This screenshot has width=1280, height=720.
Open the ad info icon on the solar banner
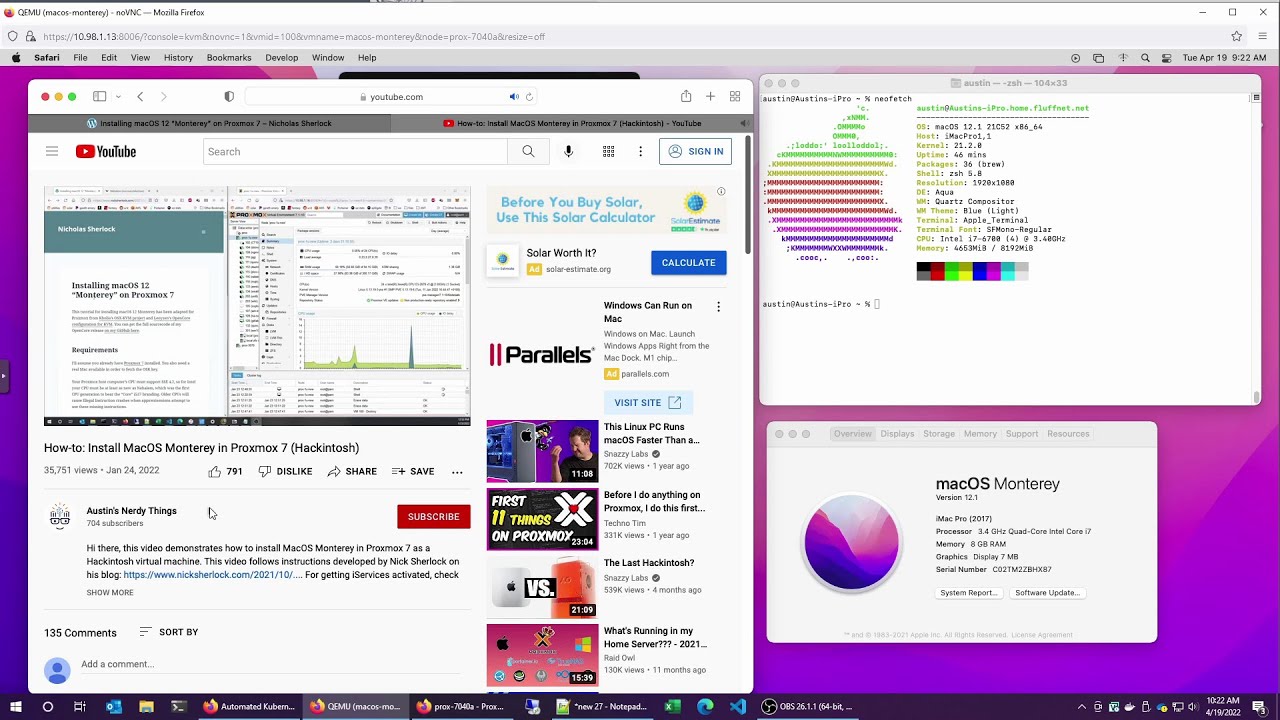click(x=721, y=191)
